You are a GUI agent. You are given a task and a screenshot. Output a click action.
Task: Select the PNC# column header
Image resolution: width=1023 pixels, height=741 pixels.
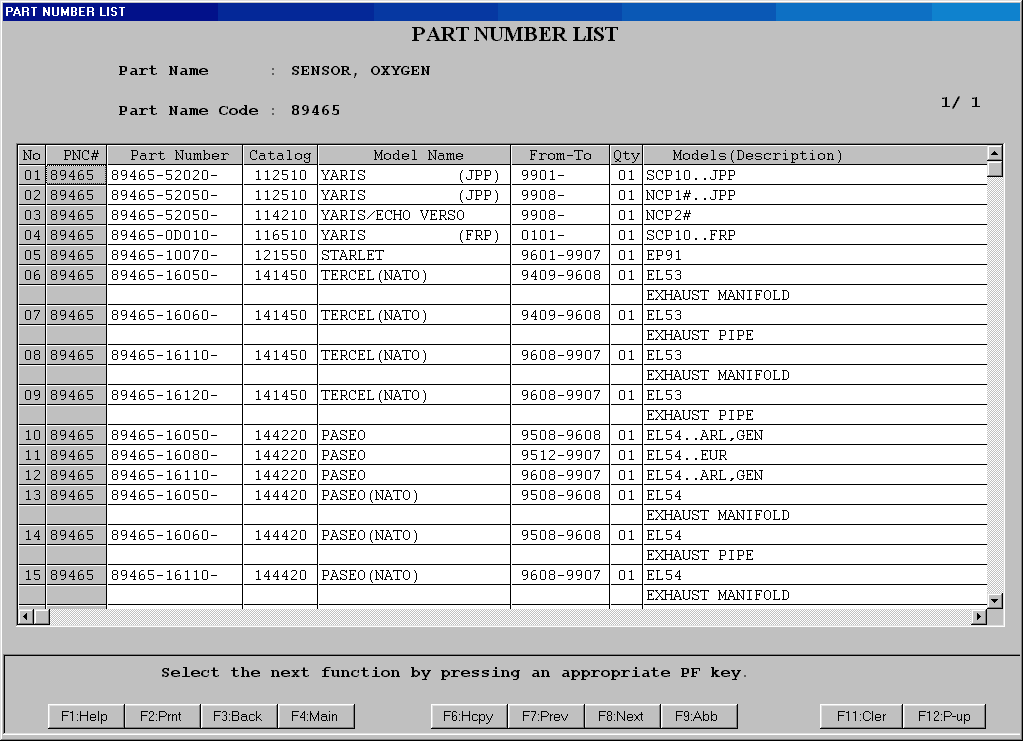click(x=76, y=155)
